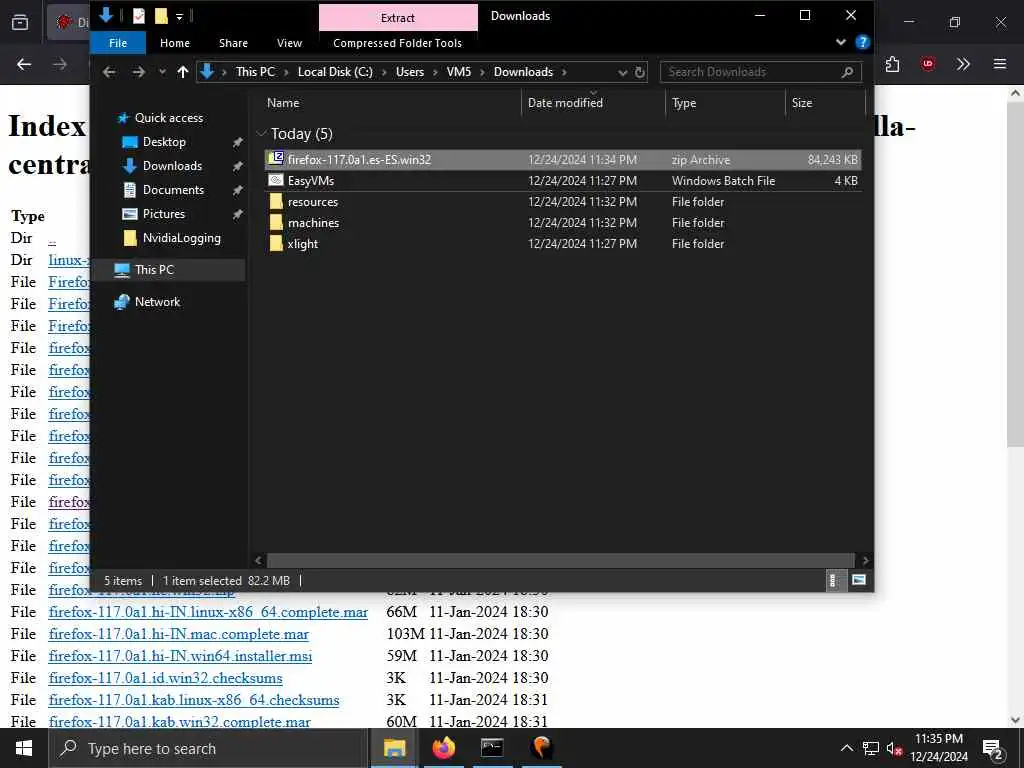The width and height of the screenshot is (1024, 768).
Task: Go forward in File Explorer
Action: click(x=138, y=72)
